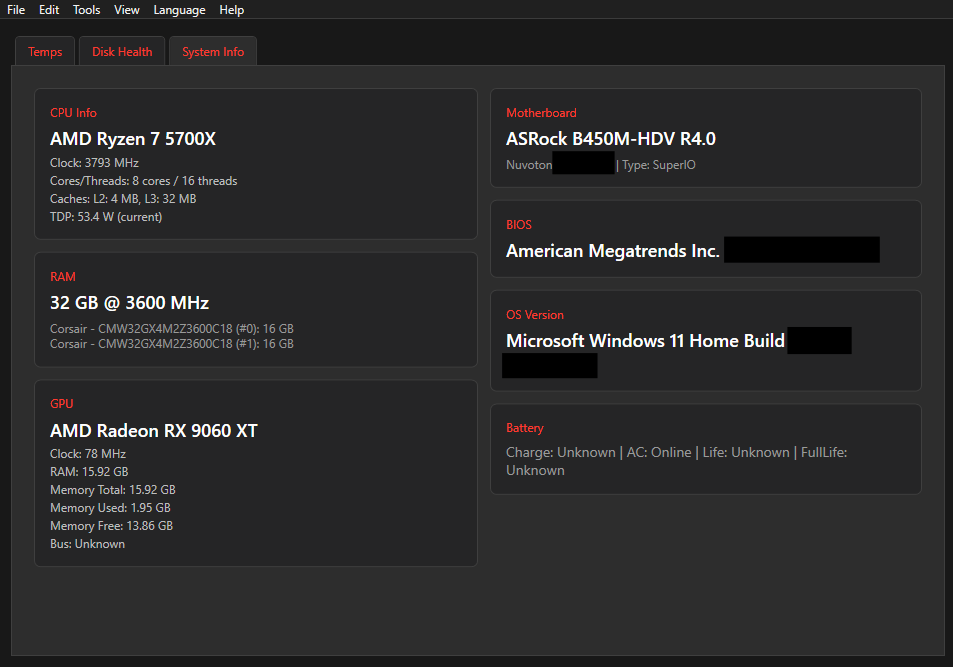
Task: Click the RAM heading
Action: 63,277
